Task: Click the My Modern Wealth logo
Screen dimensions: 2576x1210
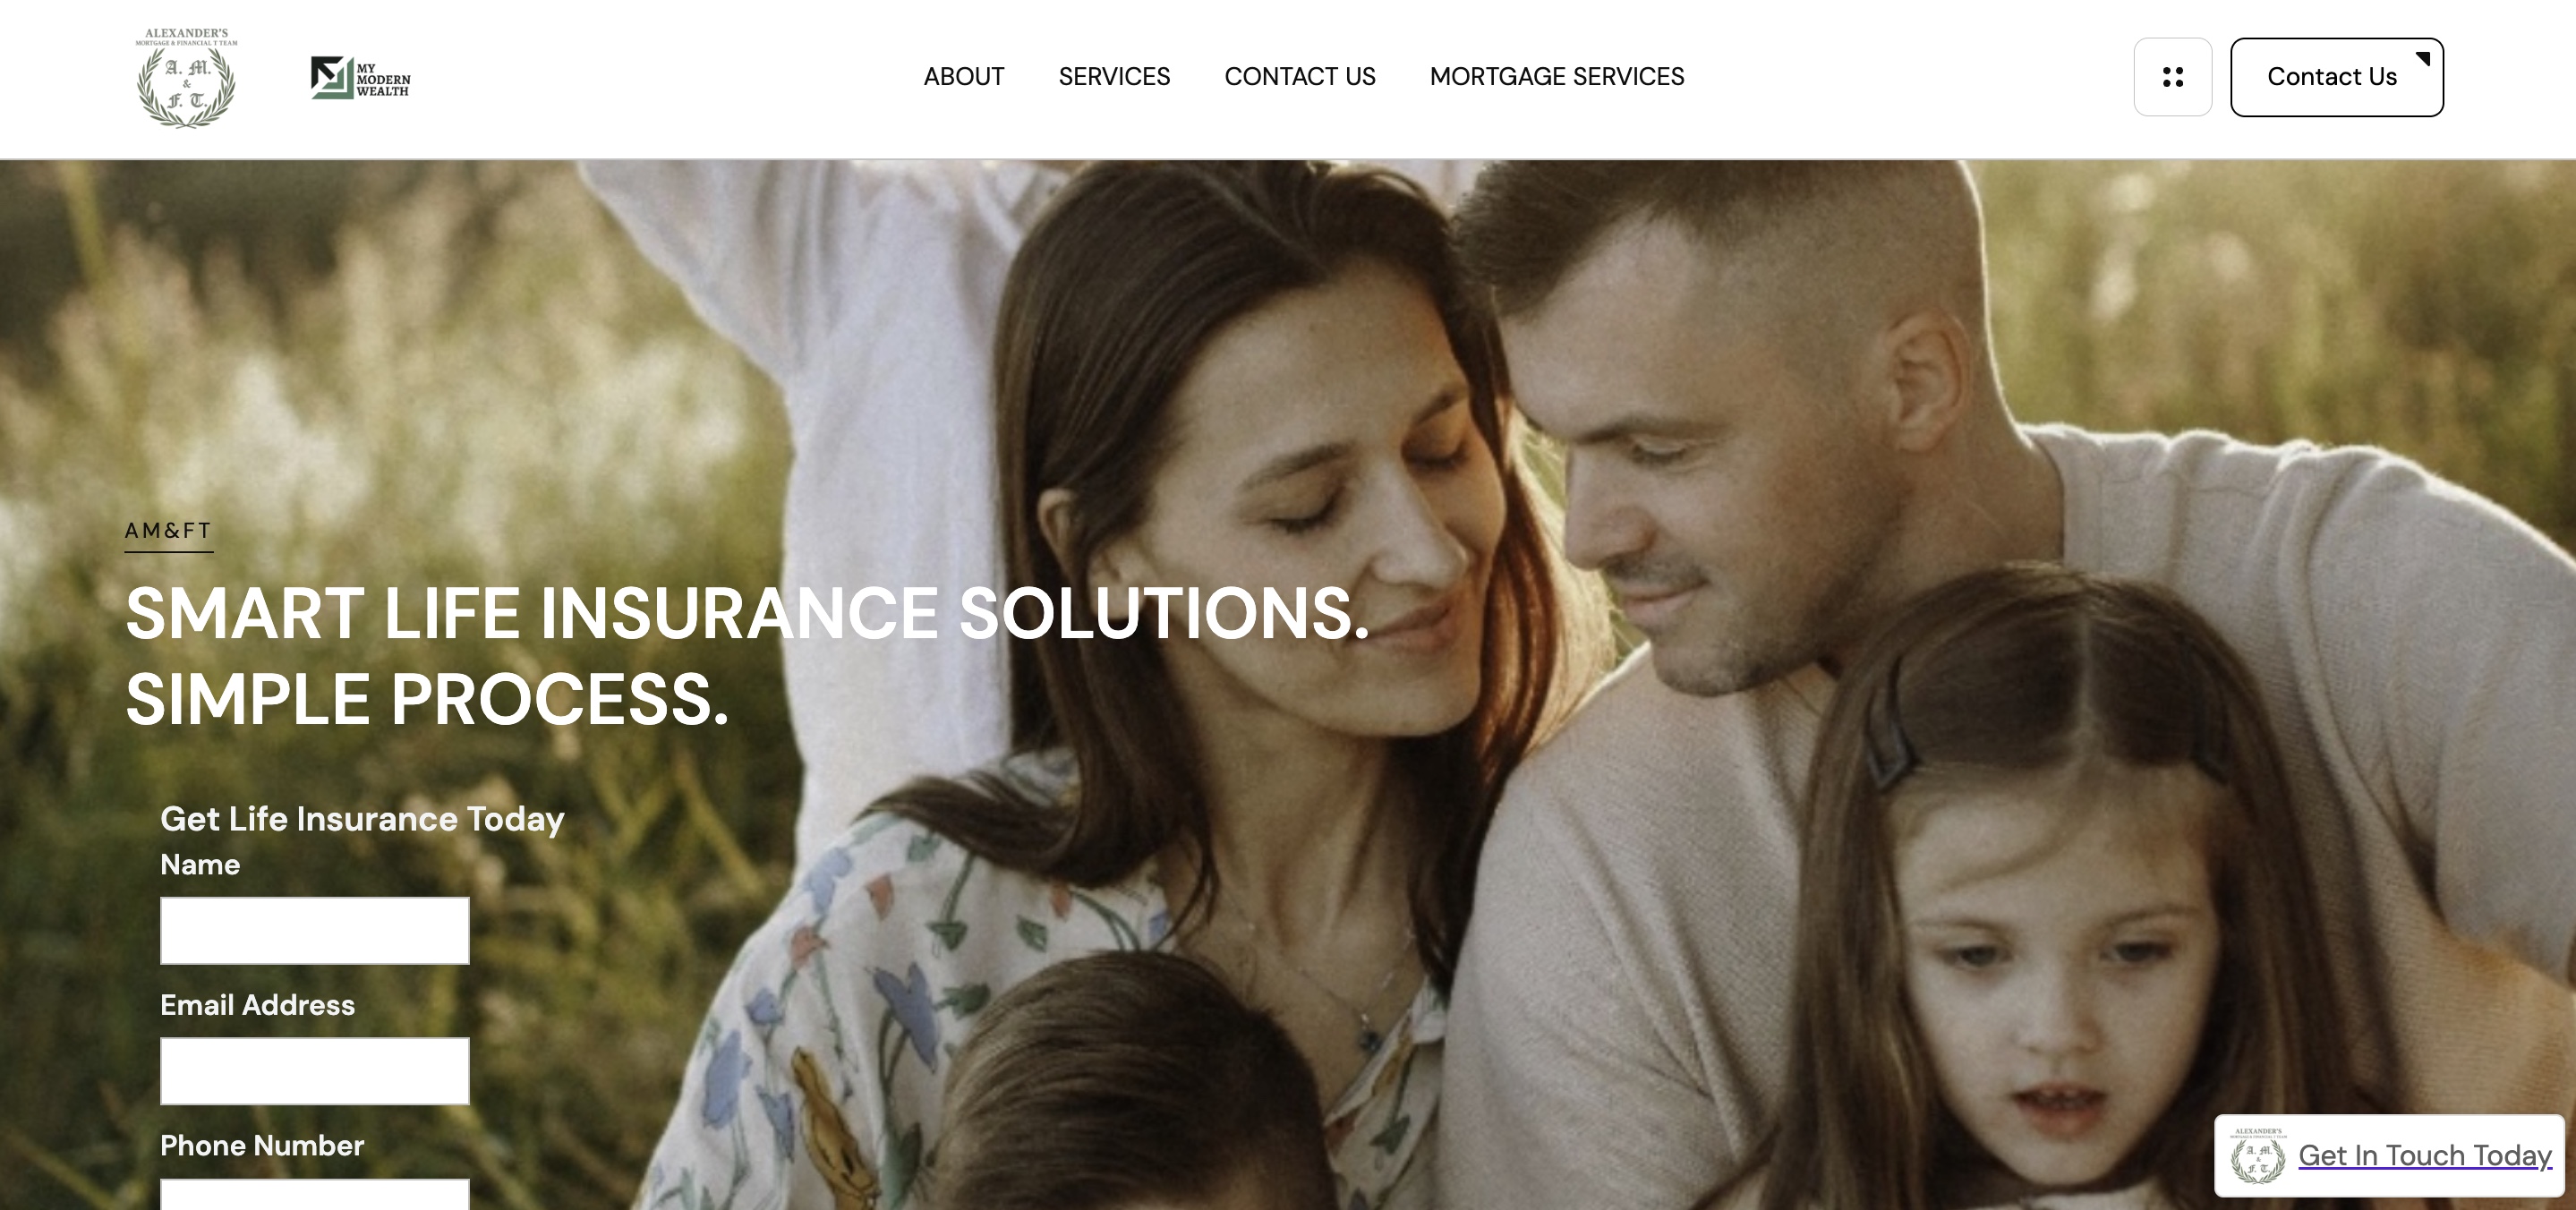Action: tap(360, 78)
